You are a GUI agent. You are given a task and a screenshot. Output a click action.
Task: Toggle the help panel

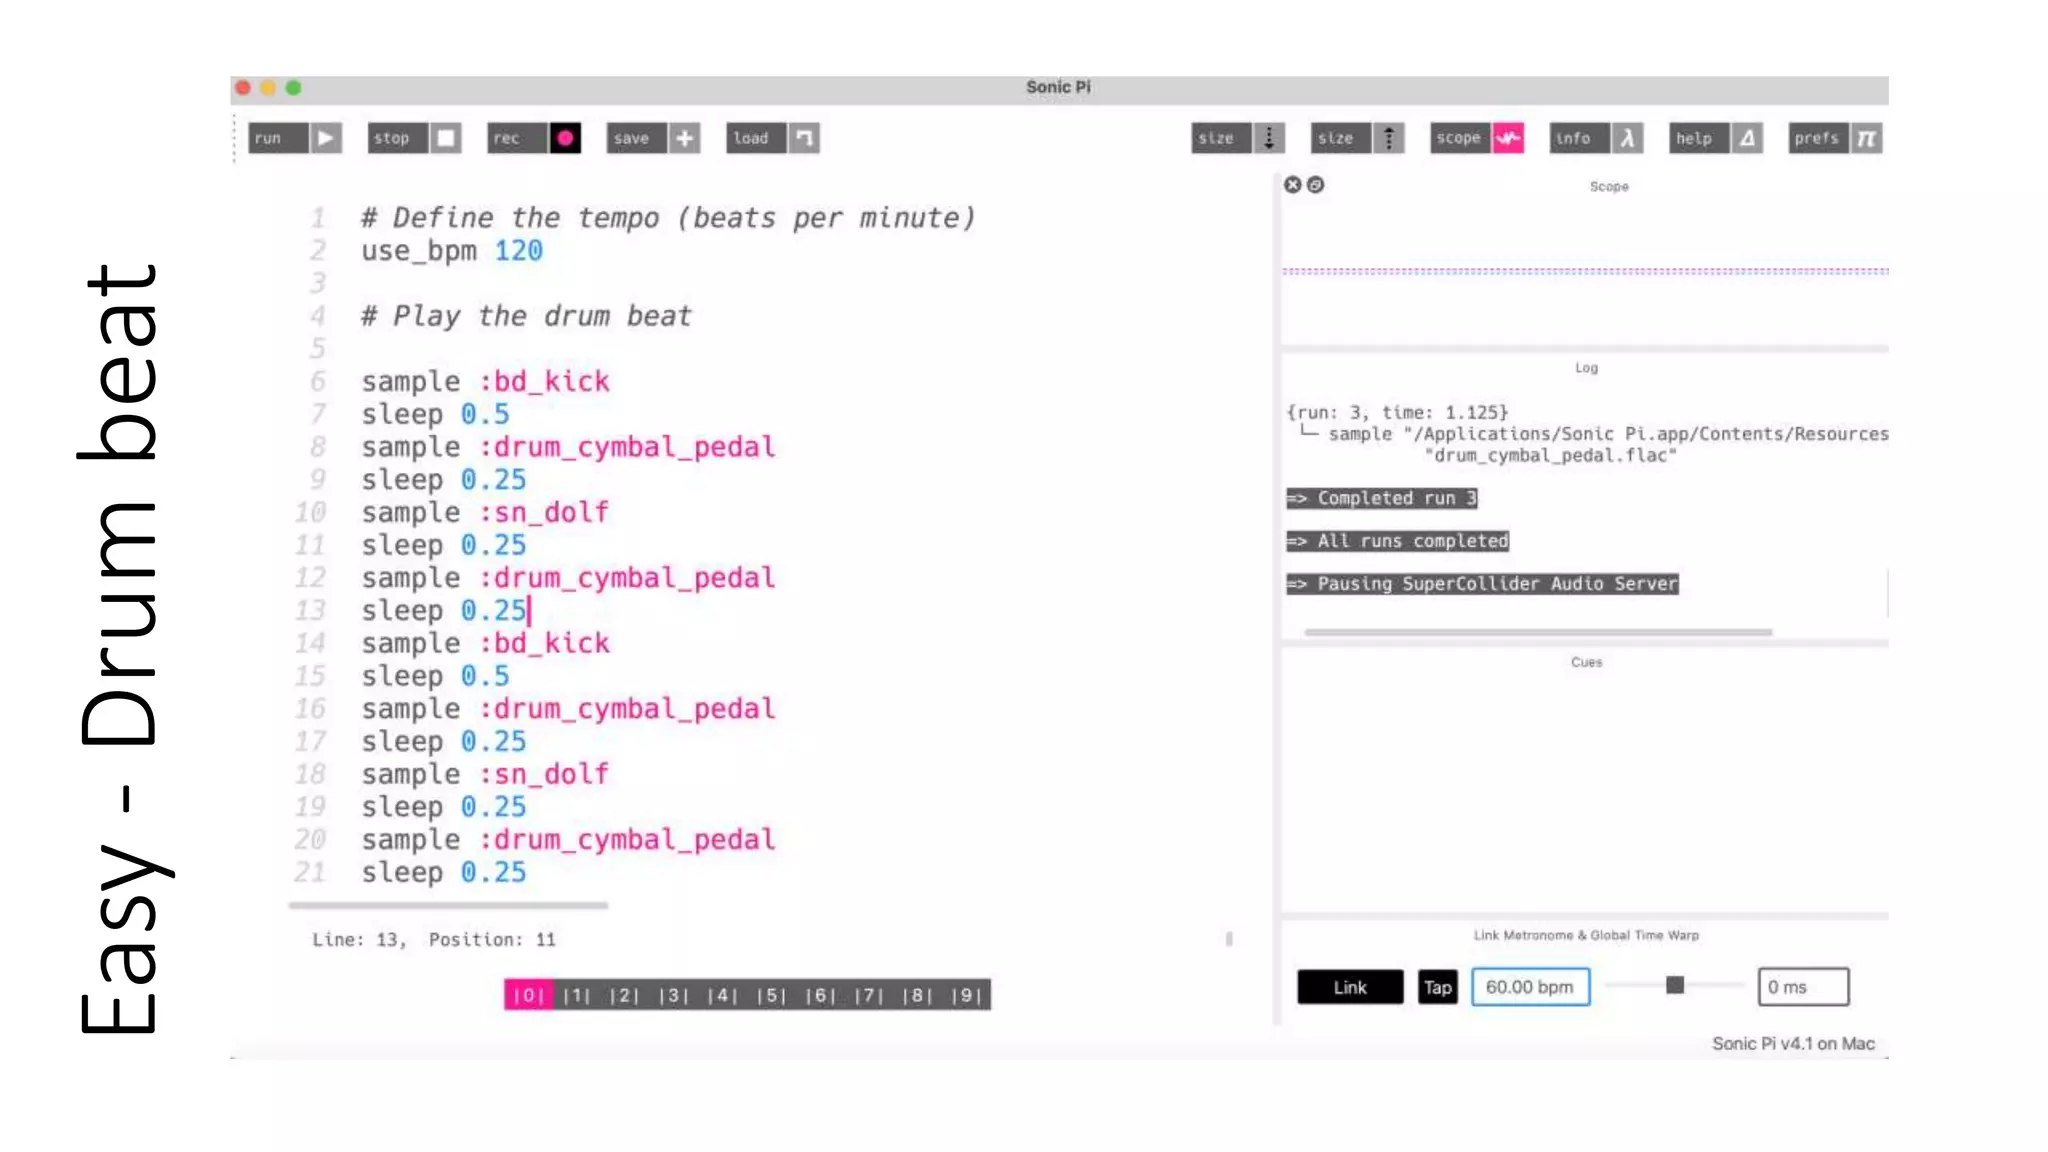(1747, 138)
